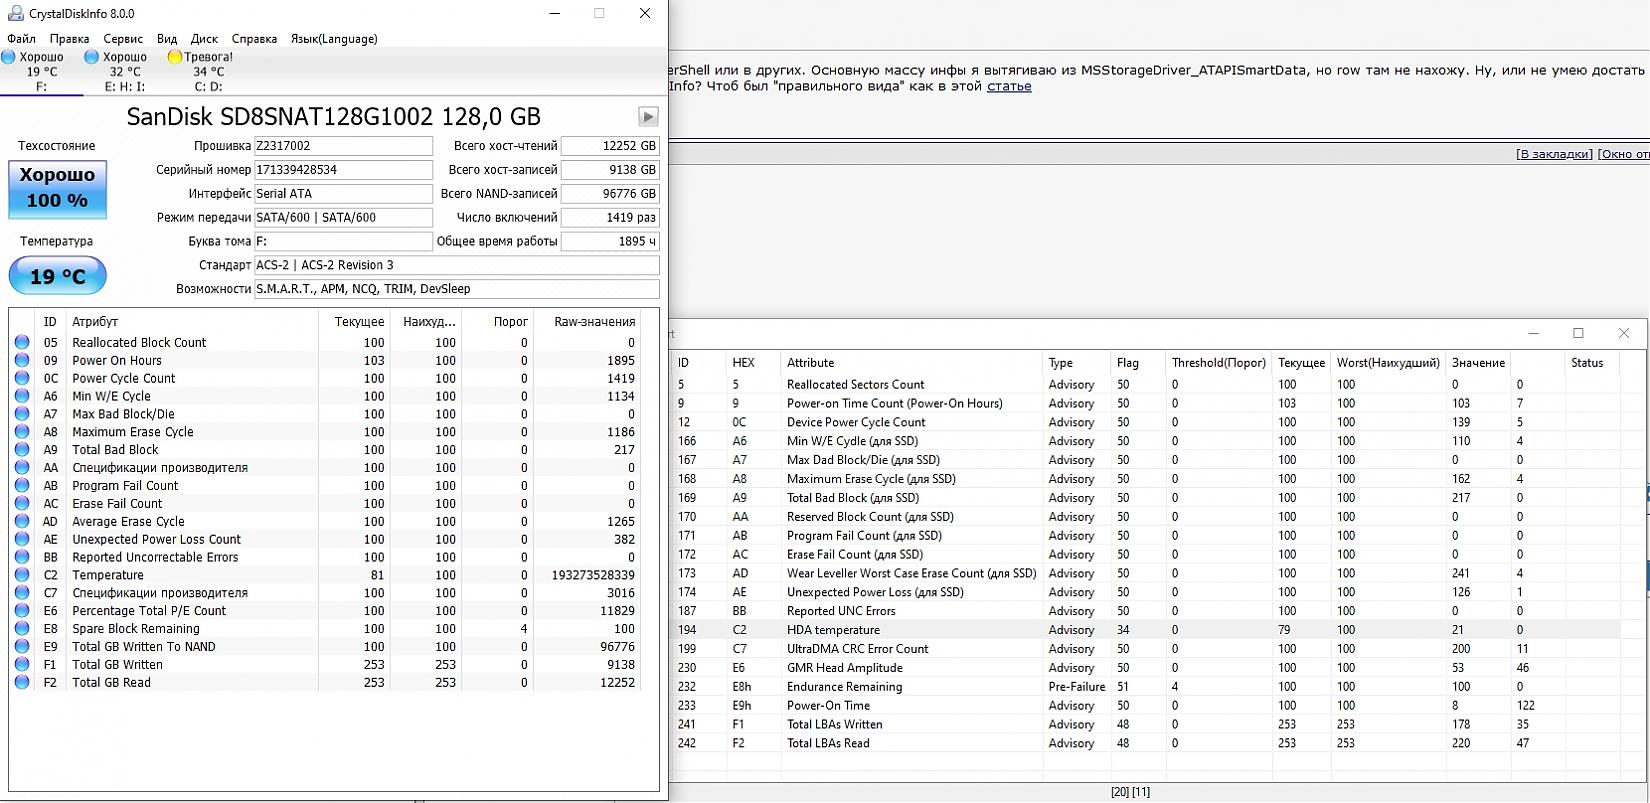The width and height of the screenshot is (1650, 803).
Task: Click the Прошивка firmware value field
Action: click(x=343, y=146)
